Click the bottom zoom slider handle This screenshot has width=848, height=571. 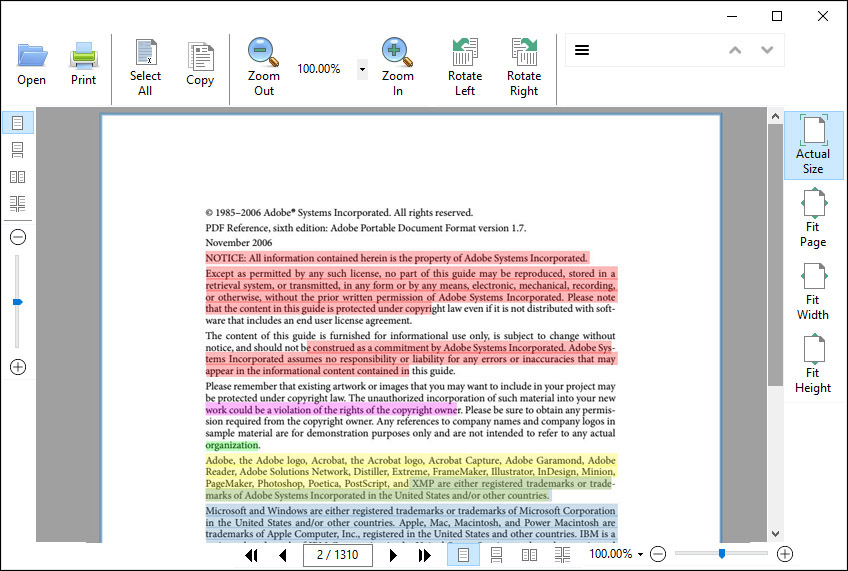coord(721,553)
